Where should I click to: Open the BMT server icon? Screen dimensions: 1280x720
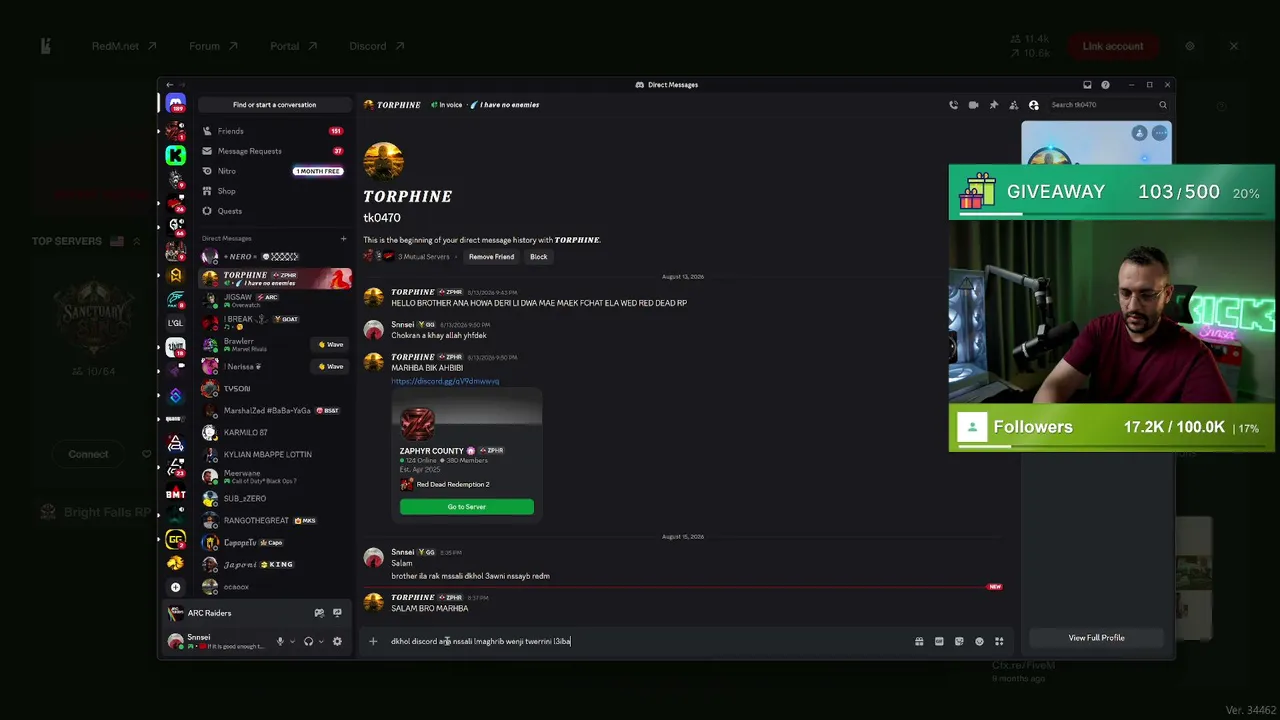click(175, 493)
